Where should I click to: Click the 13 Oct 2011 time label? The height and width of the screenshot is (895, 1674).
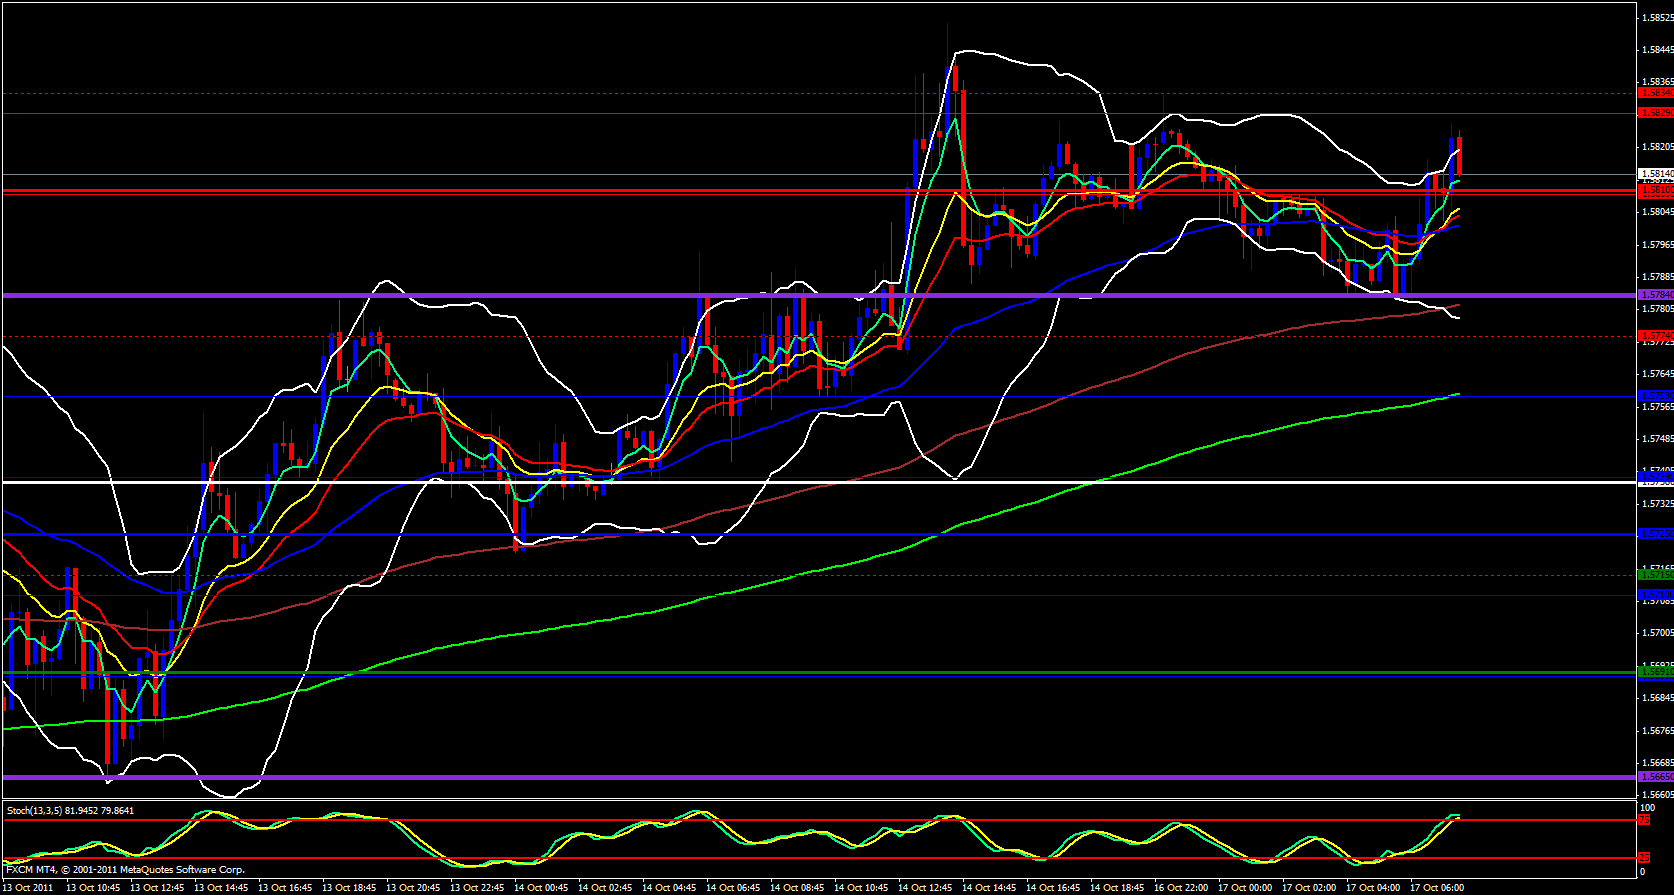[x=30, y=887]
